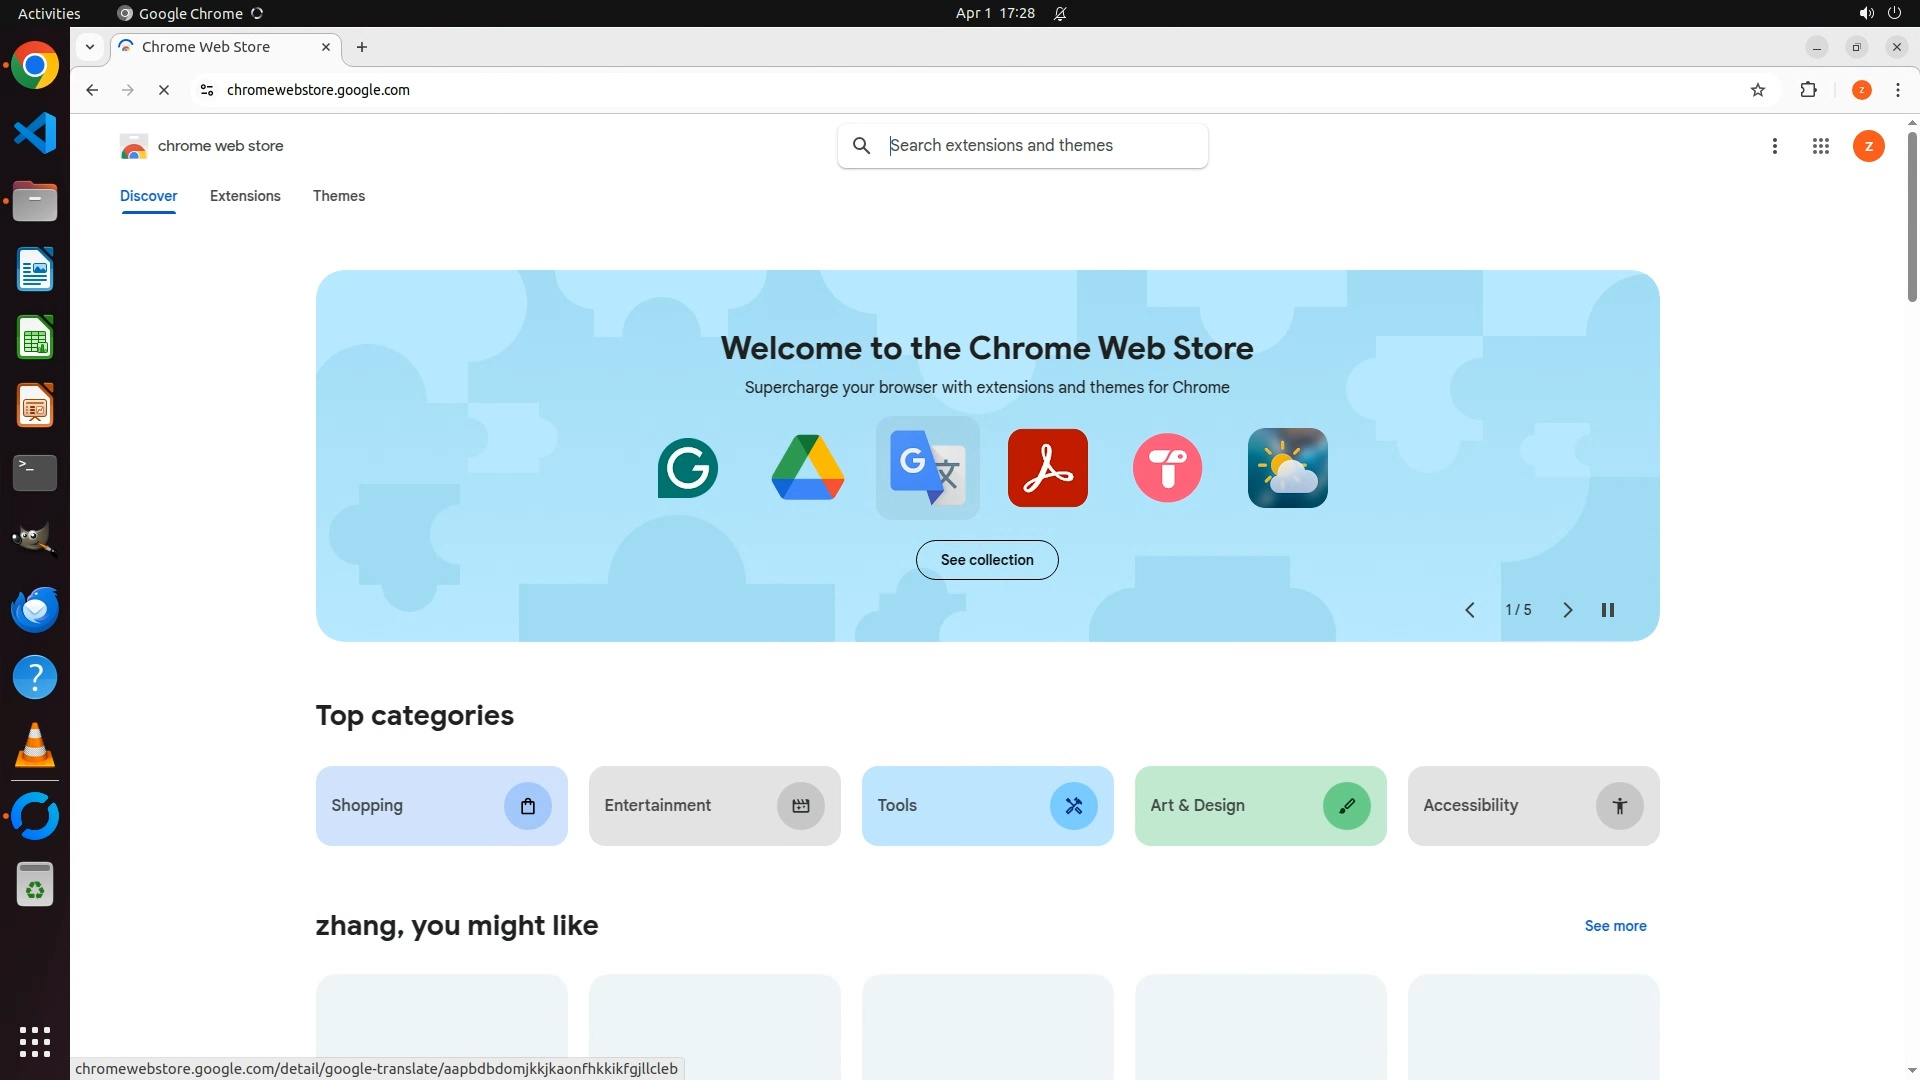Switch to the Themes tab
The image size is (1920, 1080).
tap(339, 196)
